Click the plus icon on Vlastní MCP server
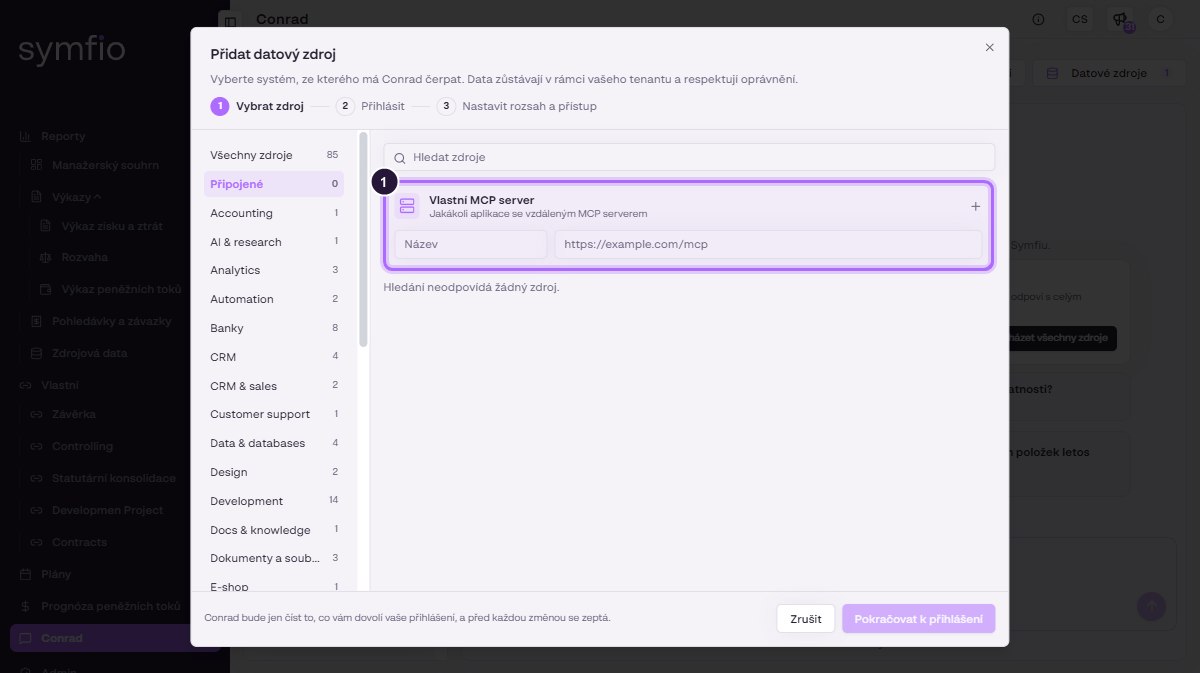The image size is (1200, 673). coord(976,206)
